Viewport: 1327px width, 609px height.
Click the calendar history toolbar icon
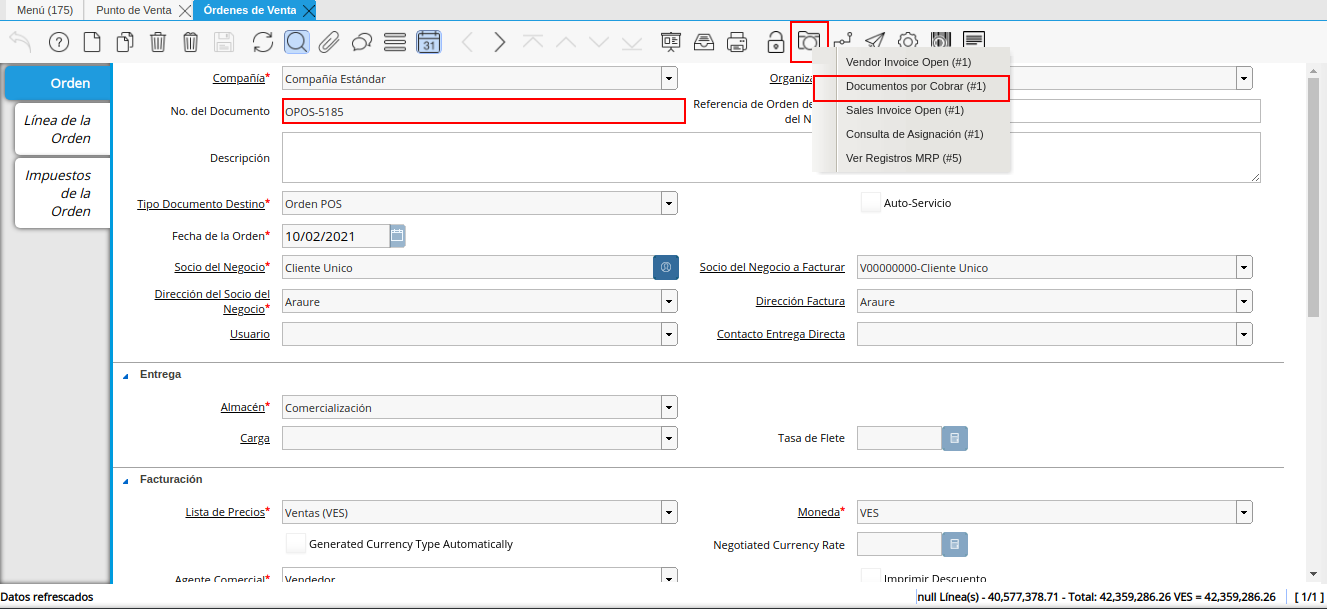click(x=428, y=42)
